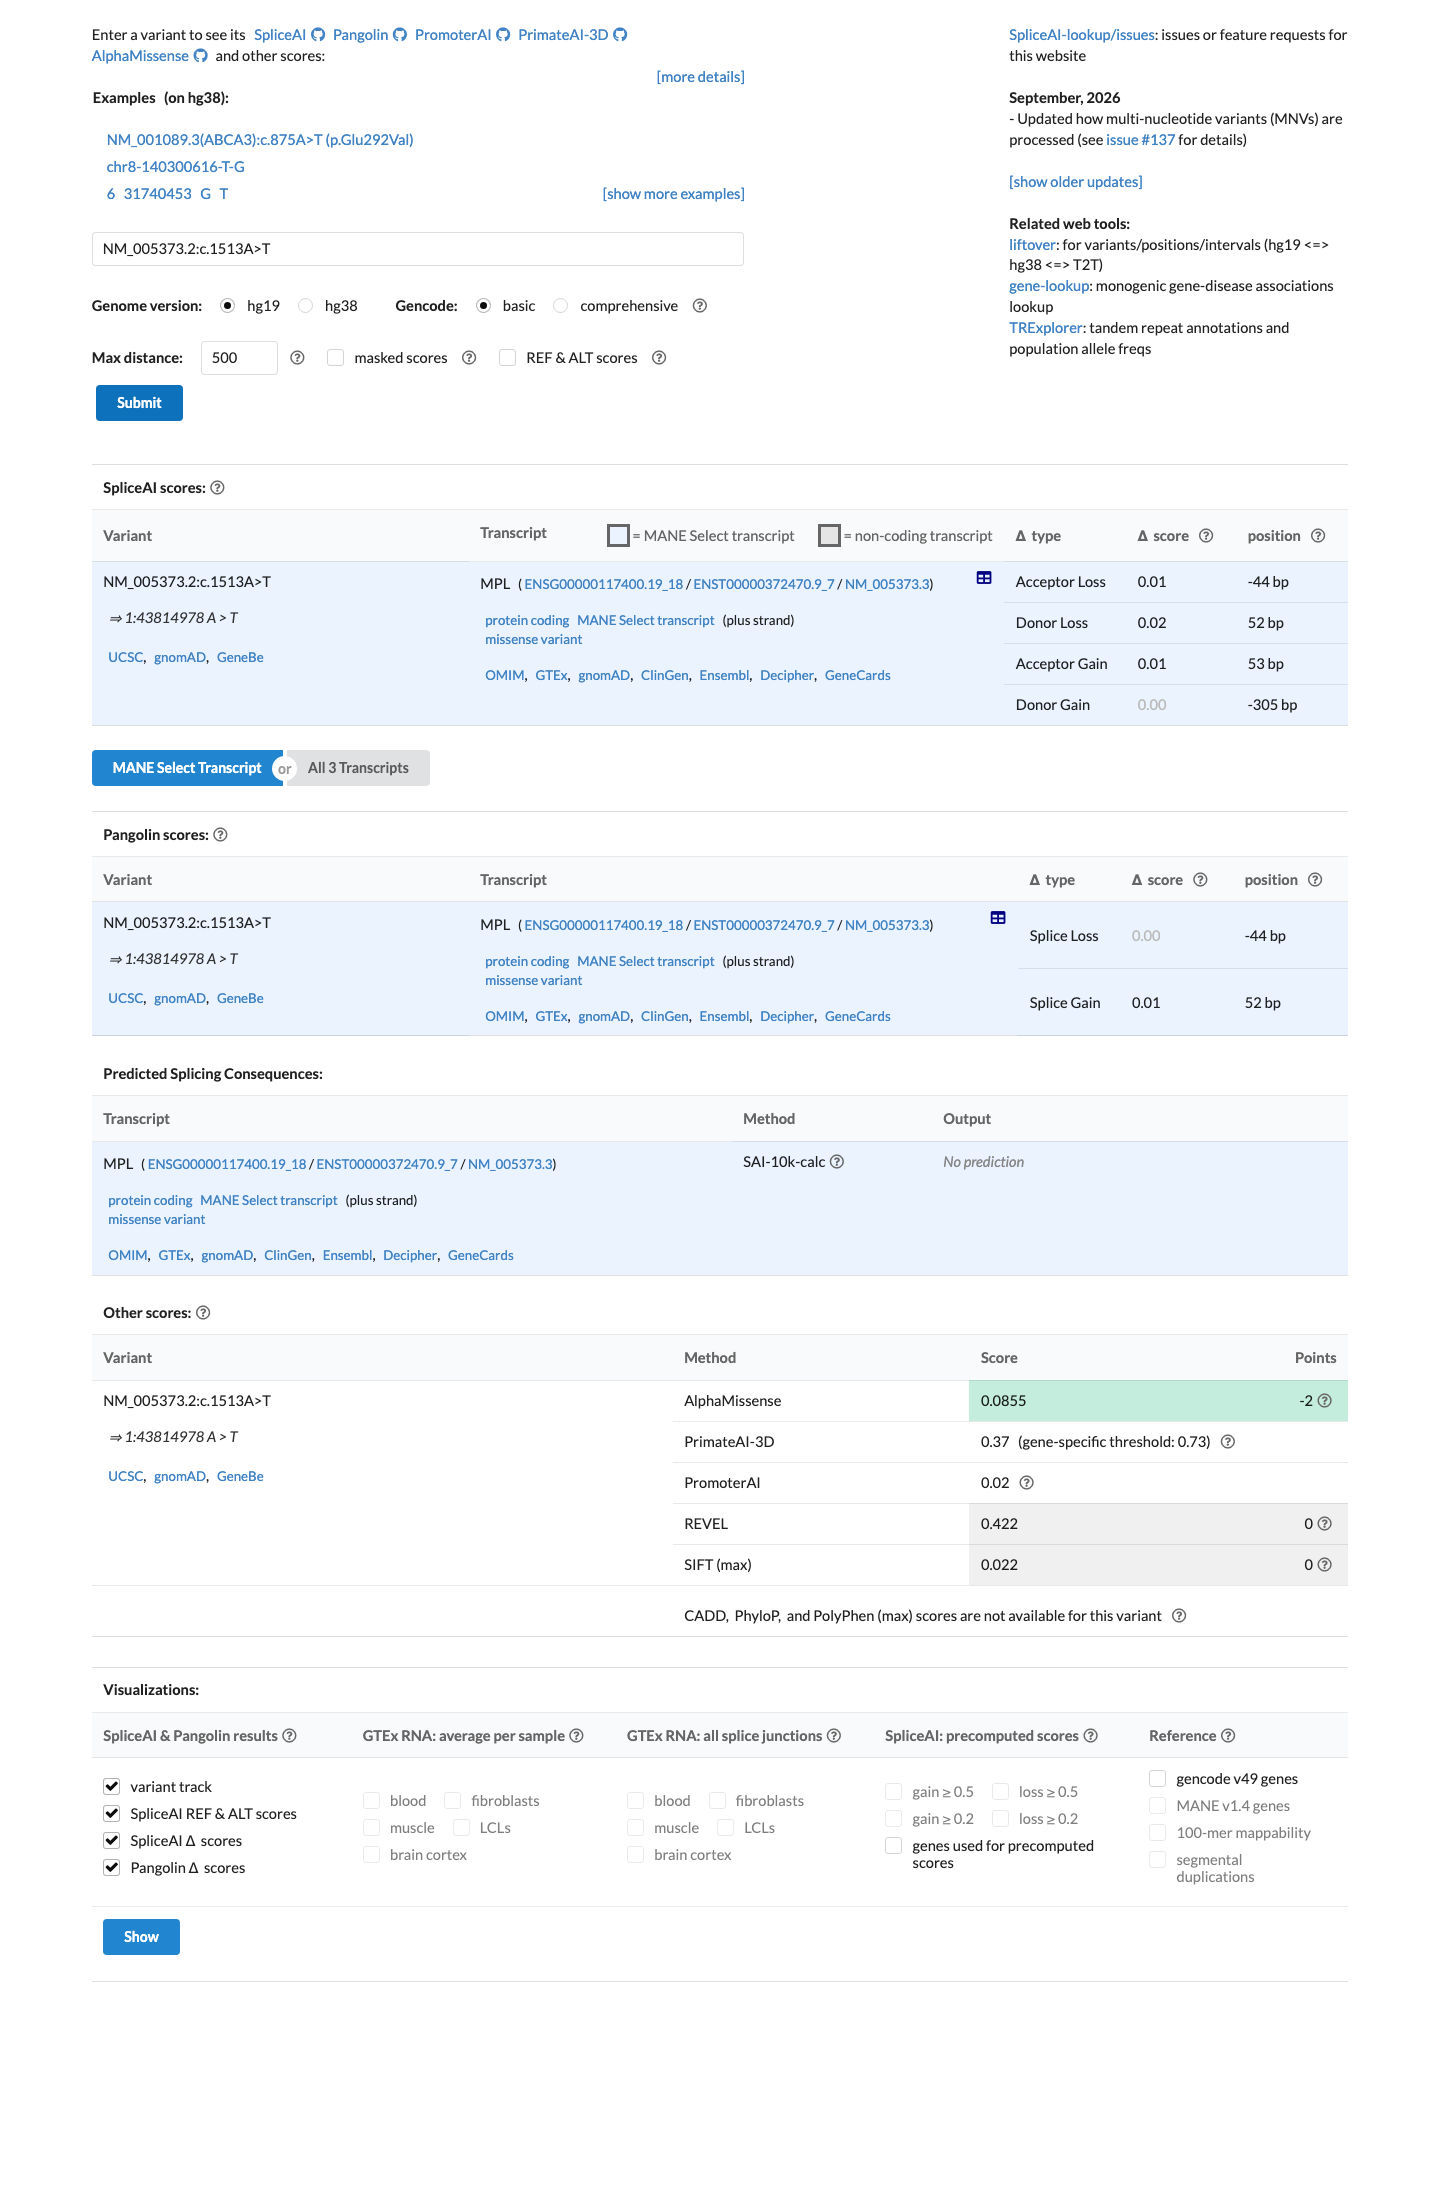Open NM_005373.3 link in splicing consequences row
Viewport: 1454px width, 2200px height.
[x=510, y=1164]
